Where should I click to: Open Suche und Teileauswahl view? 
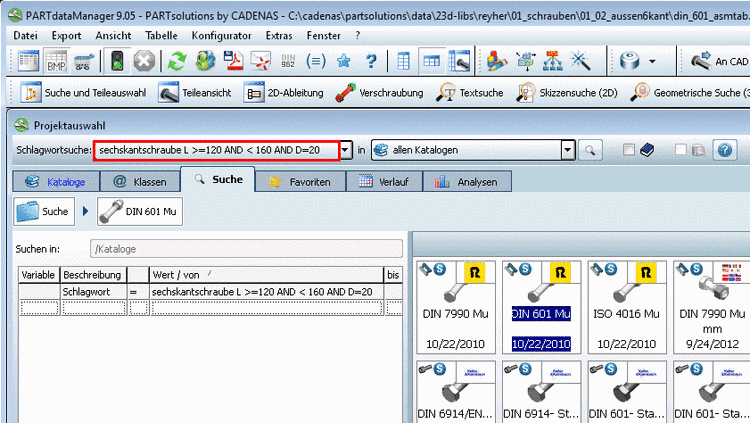[83, 93]
